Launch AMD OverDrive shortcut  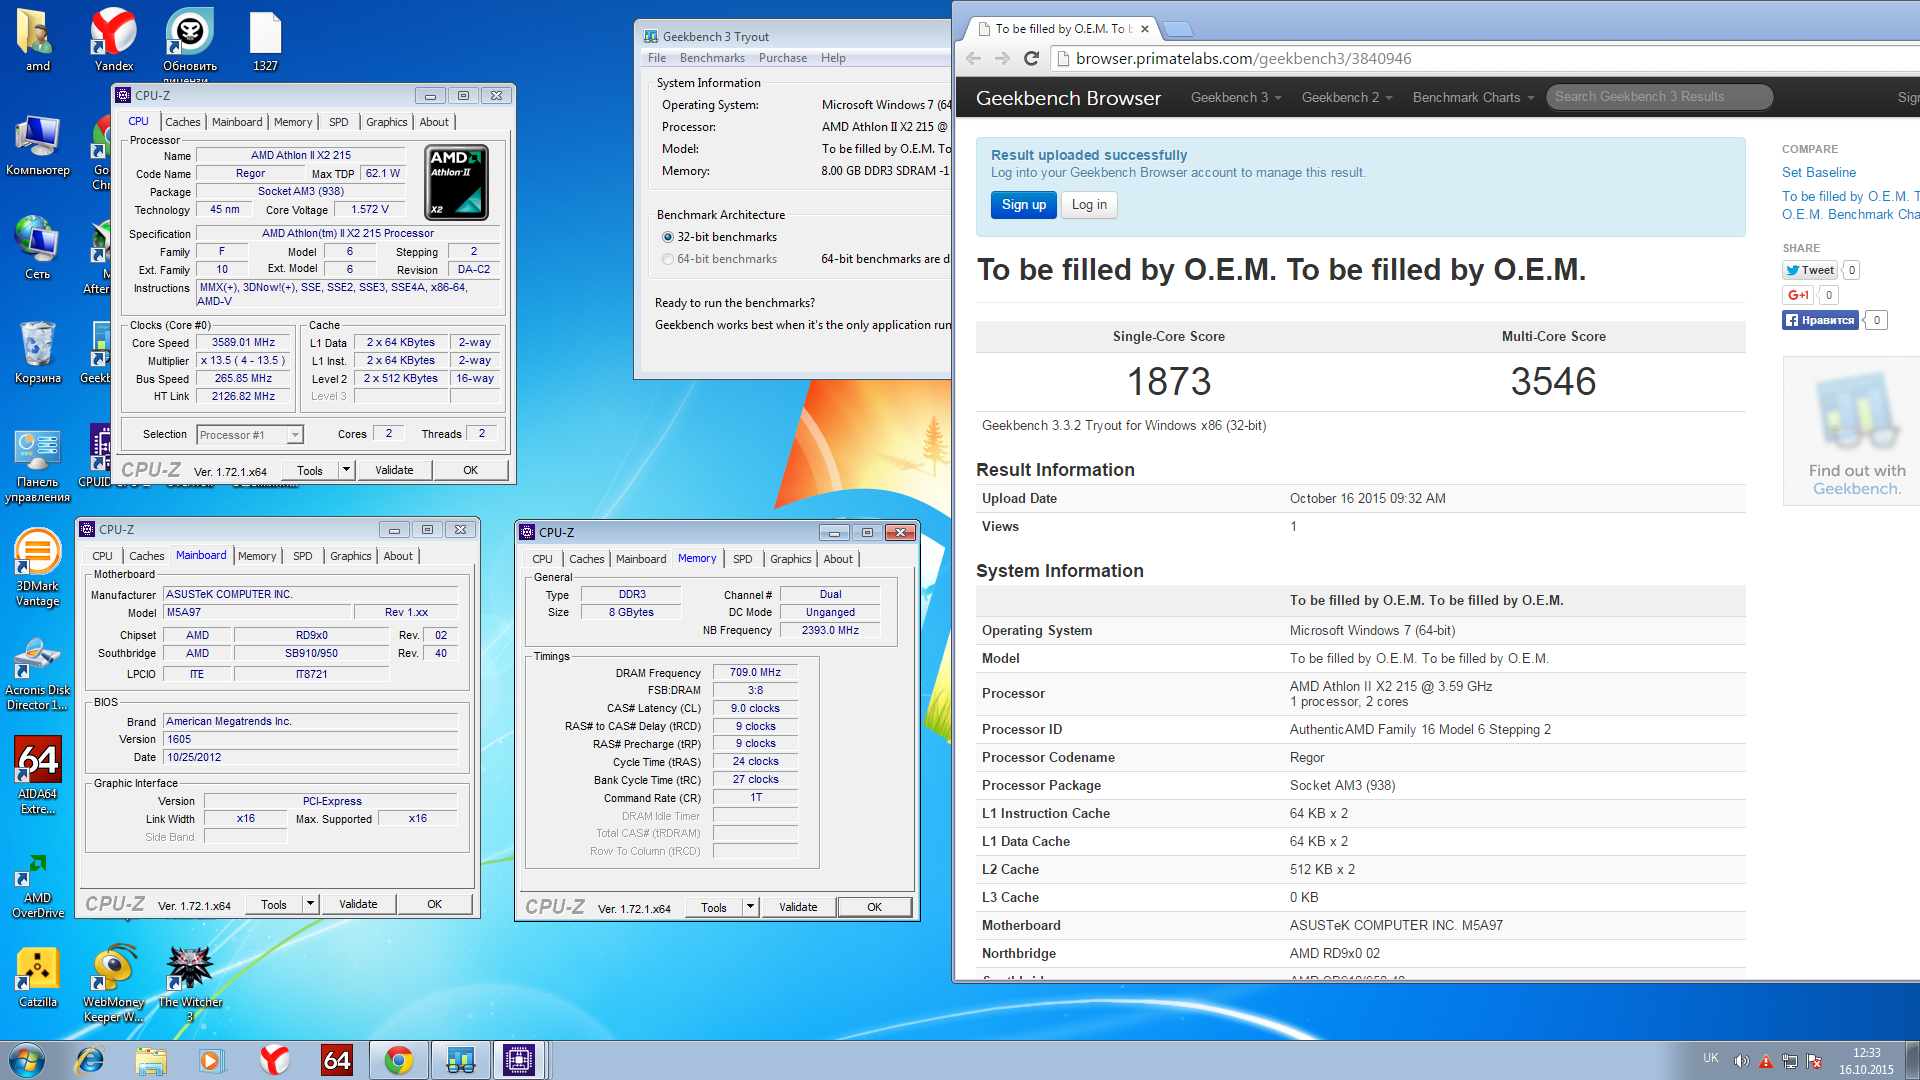pos(38,886)
